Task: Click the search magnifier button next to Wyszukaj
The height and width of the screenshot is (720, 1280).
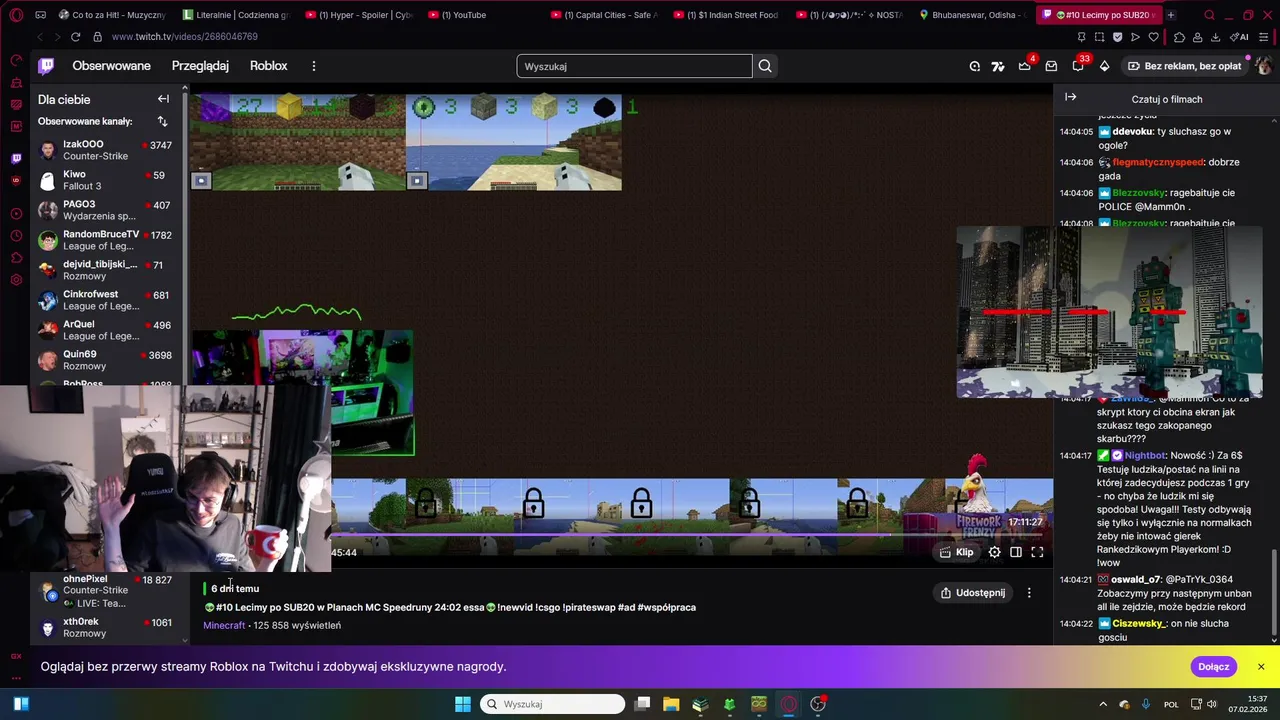Action: (765, 66)
